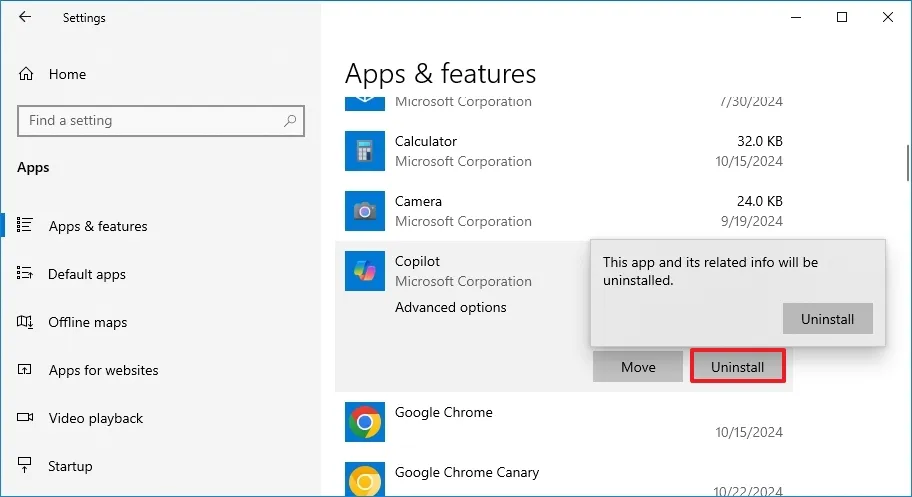This screenshot has height=497, width=912.
Task: Select the Calculator app name
Action: [x=426, y=141]
